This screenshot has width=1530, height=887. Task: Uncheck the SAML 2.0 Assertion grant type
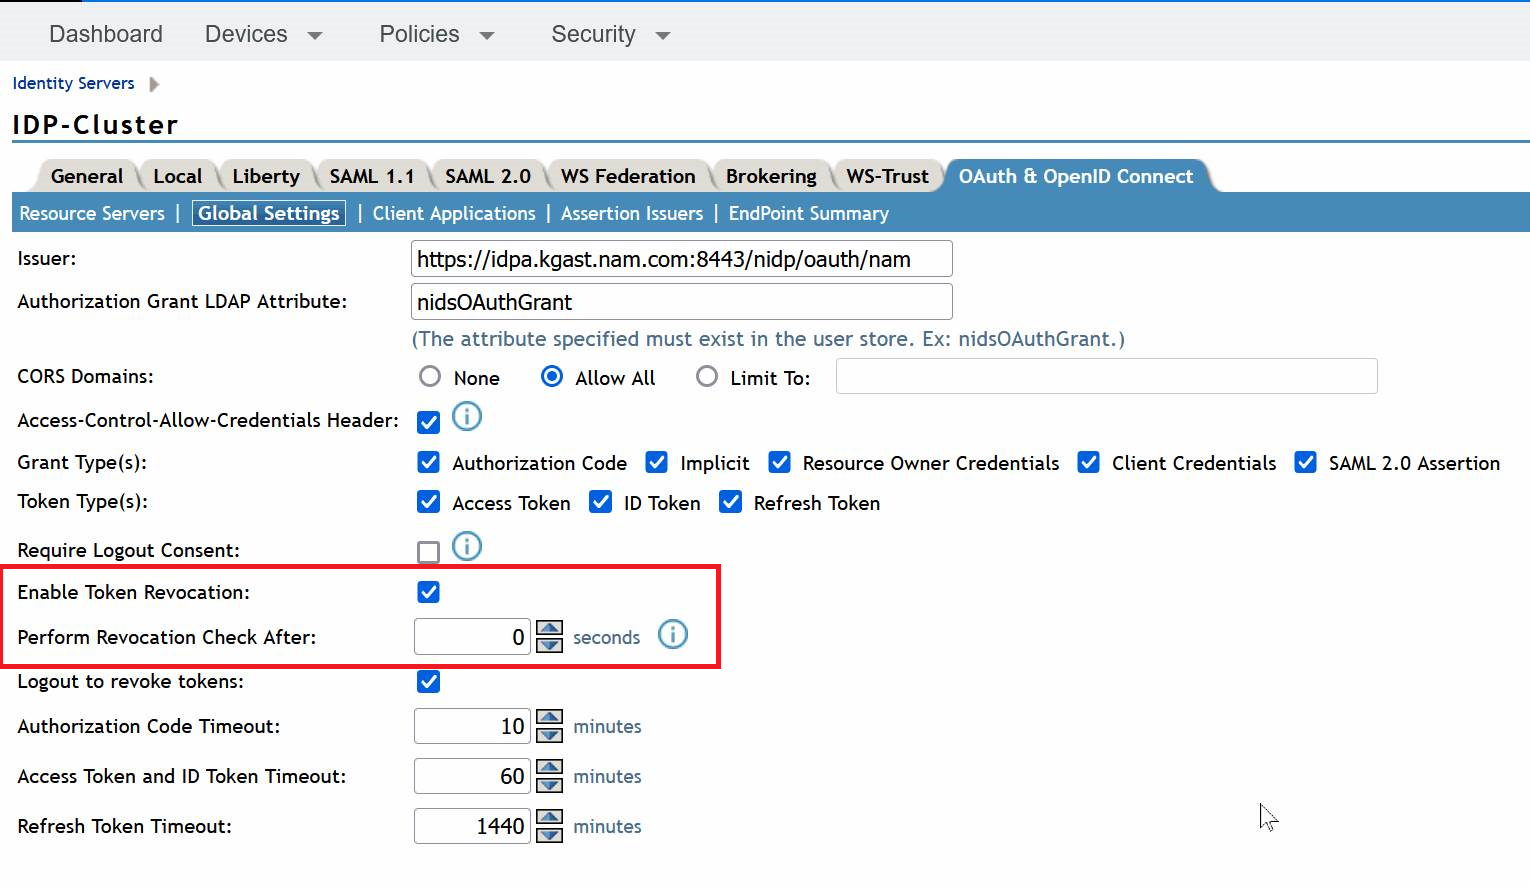1305,462
